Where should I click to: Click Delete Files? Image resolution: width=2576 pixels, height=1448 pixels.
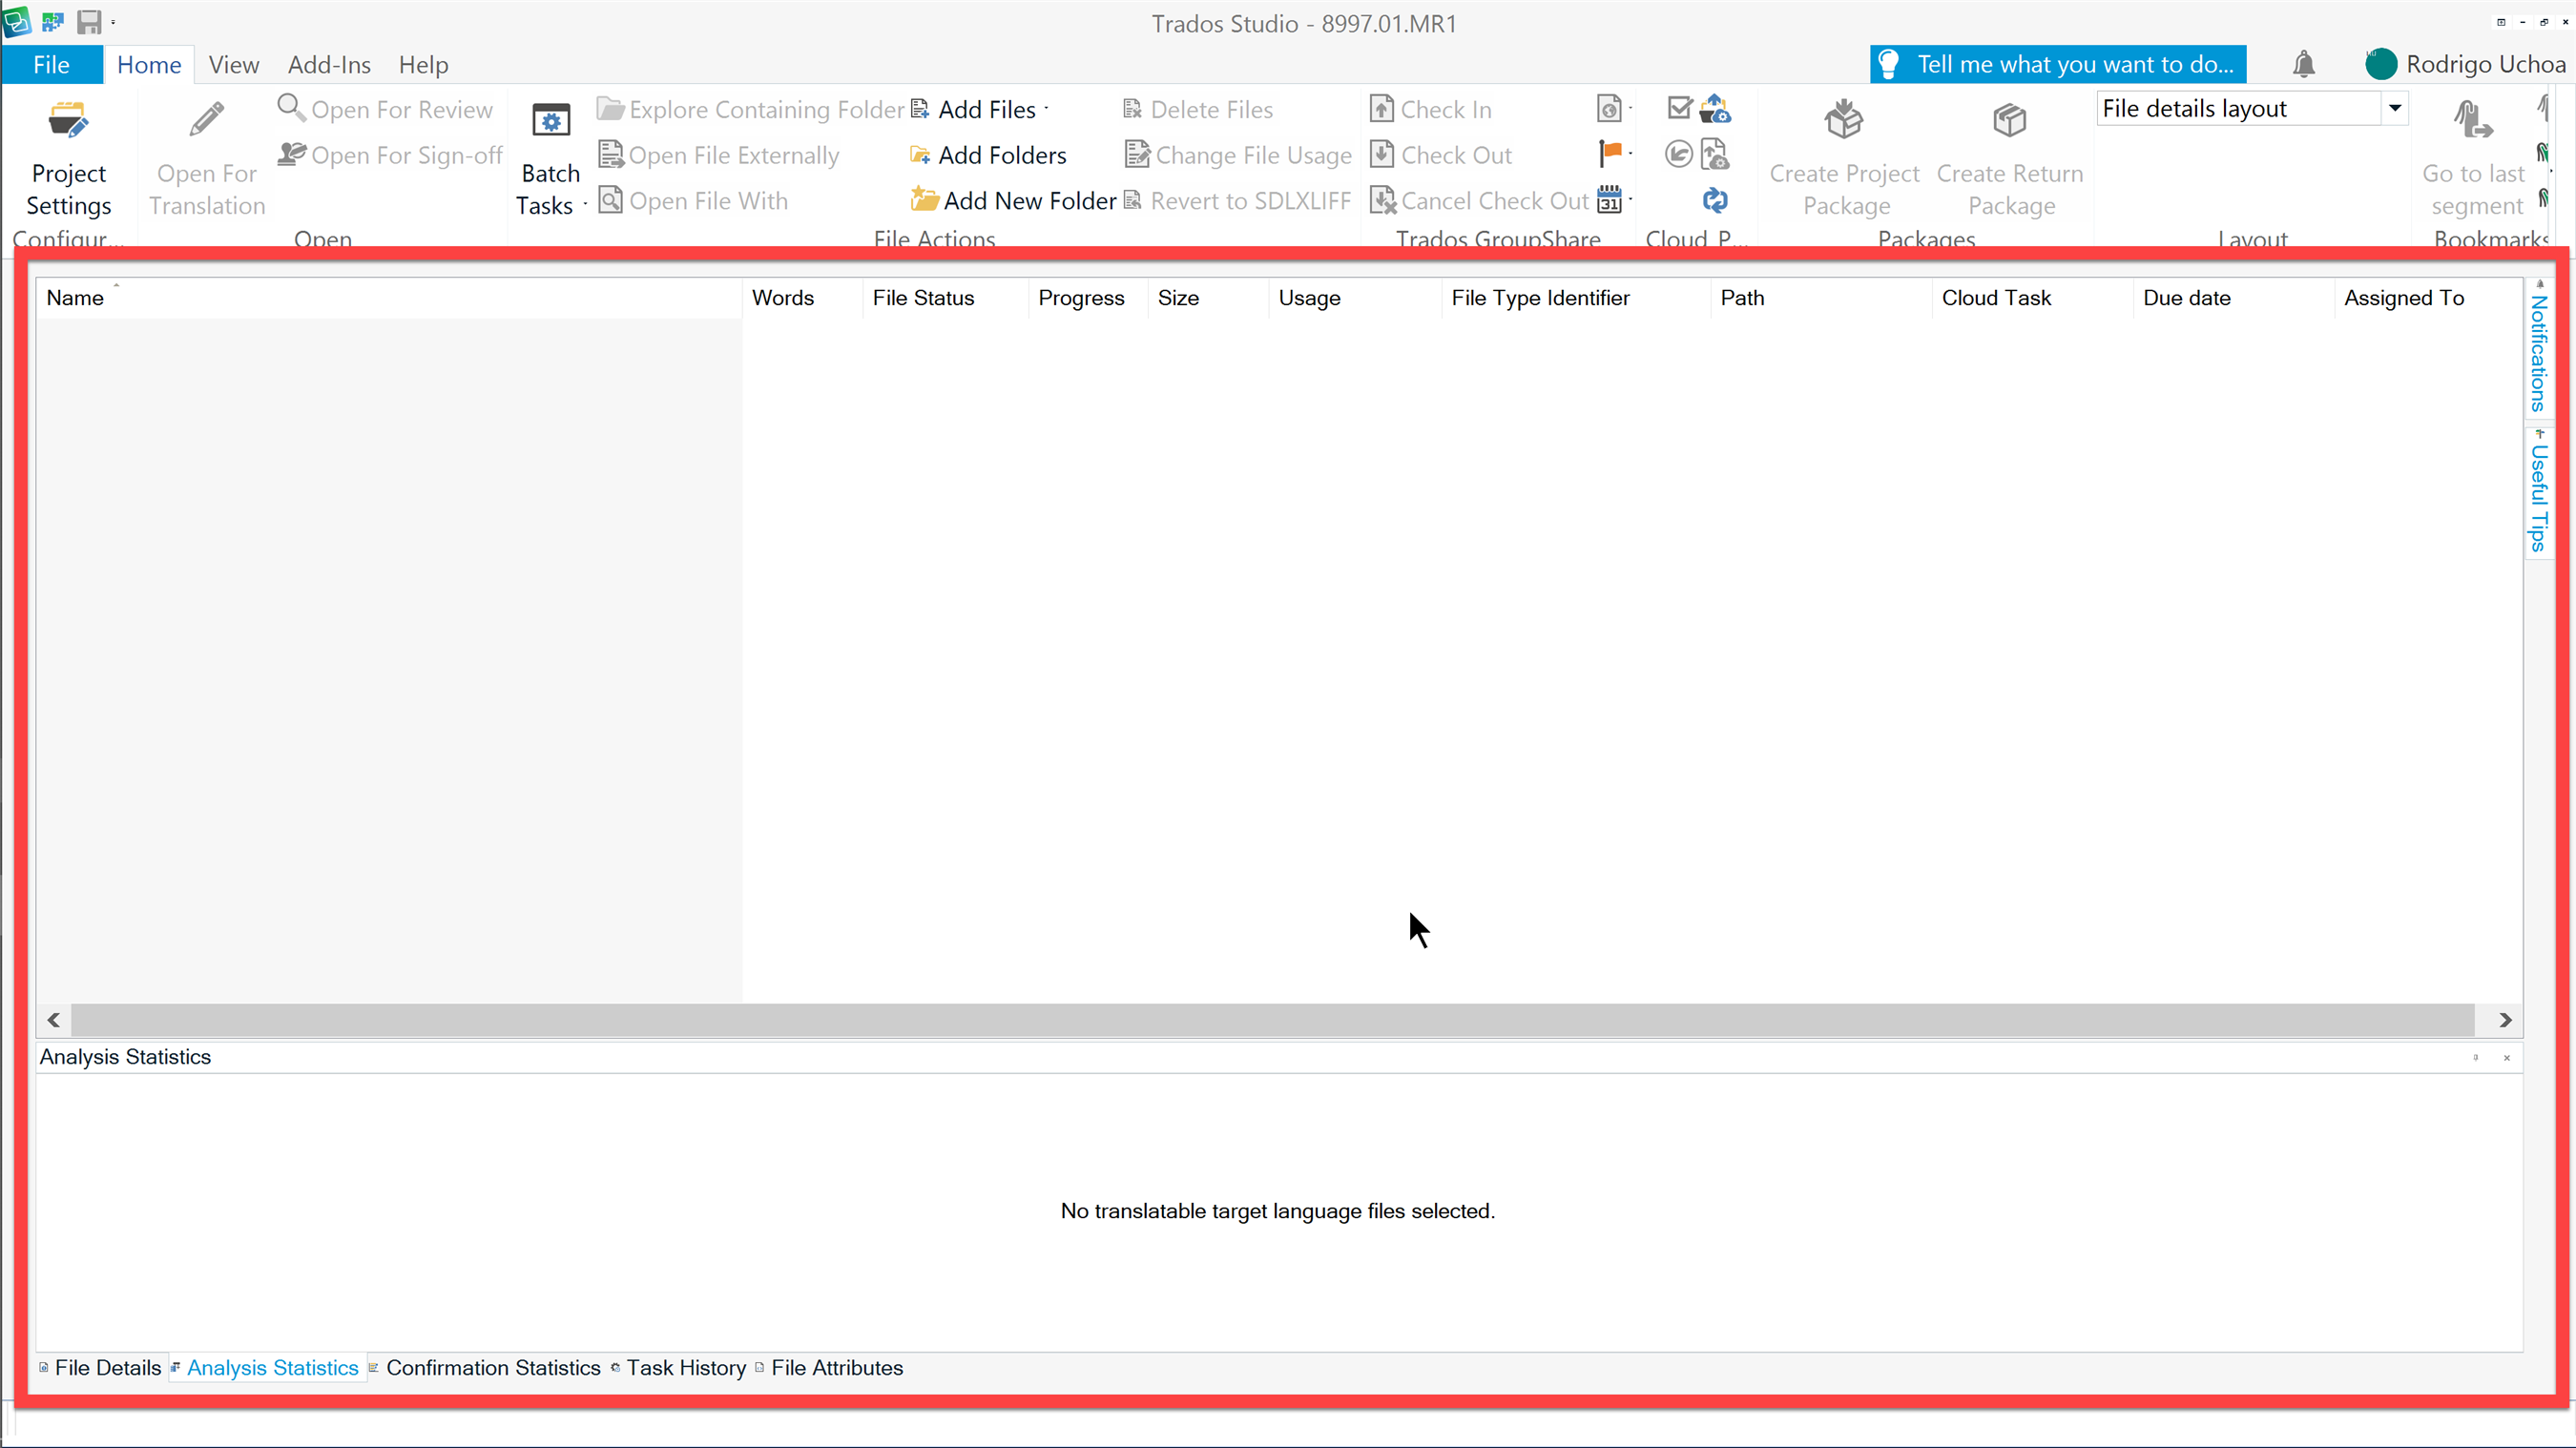1198,109
